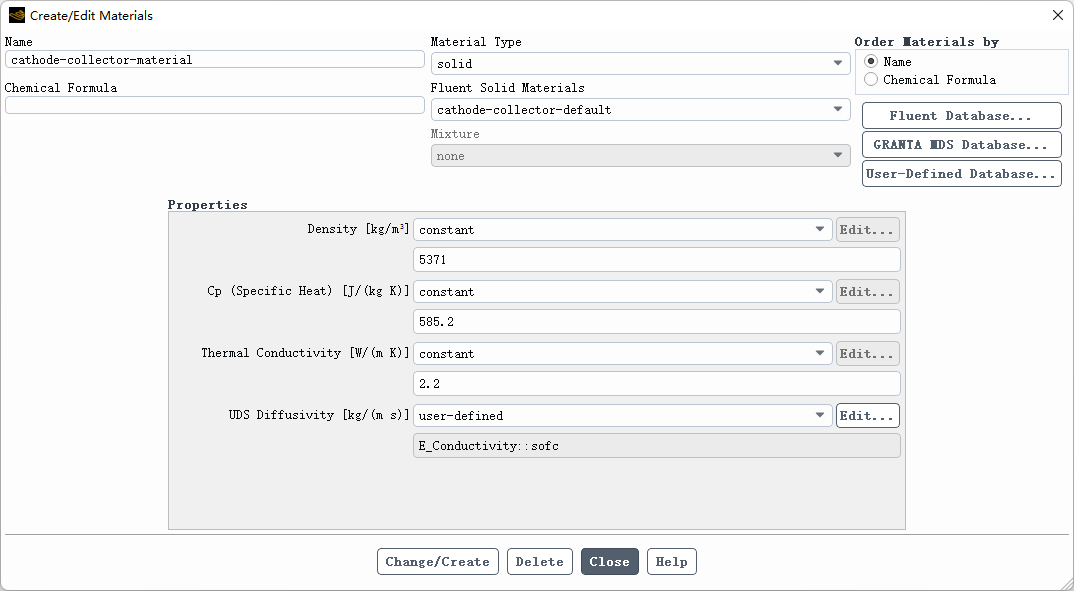
Task: Open the GRANTA MDS Database
Action: point(961,145)
